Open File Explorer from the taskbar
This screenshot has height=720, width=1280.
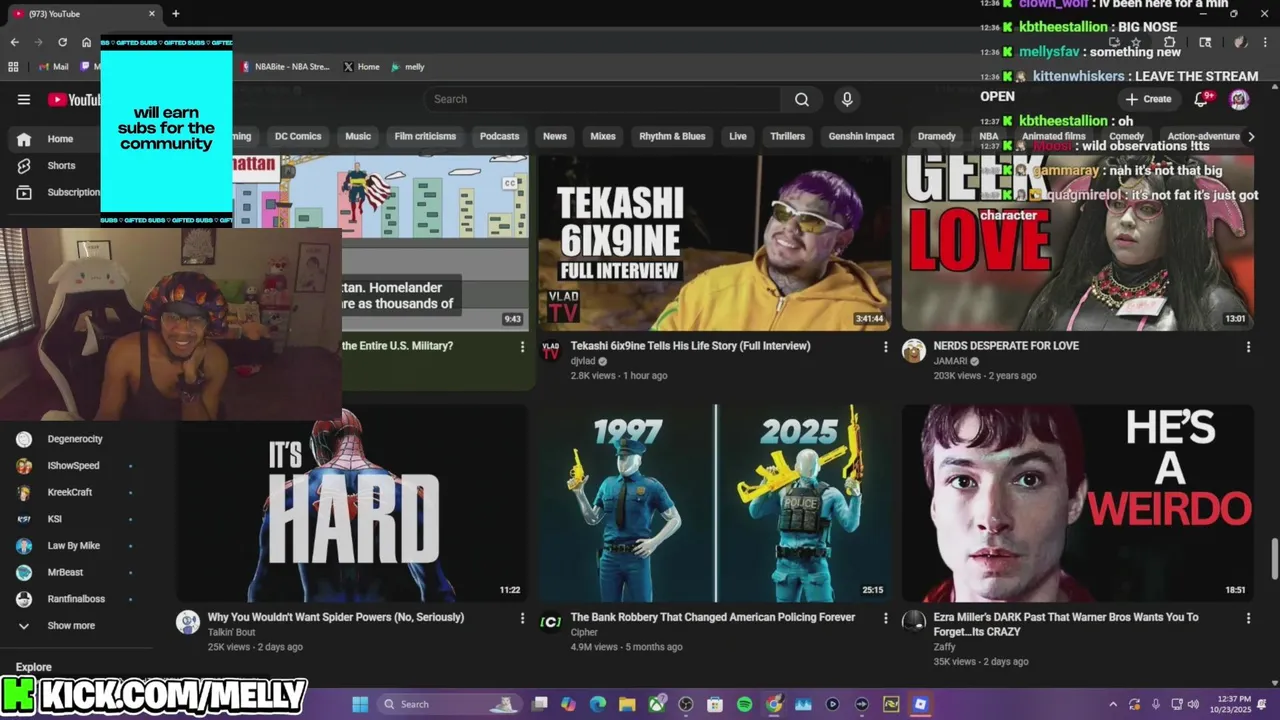point(627,704)
